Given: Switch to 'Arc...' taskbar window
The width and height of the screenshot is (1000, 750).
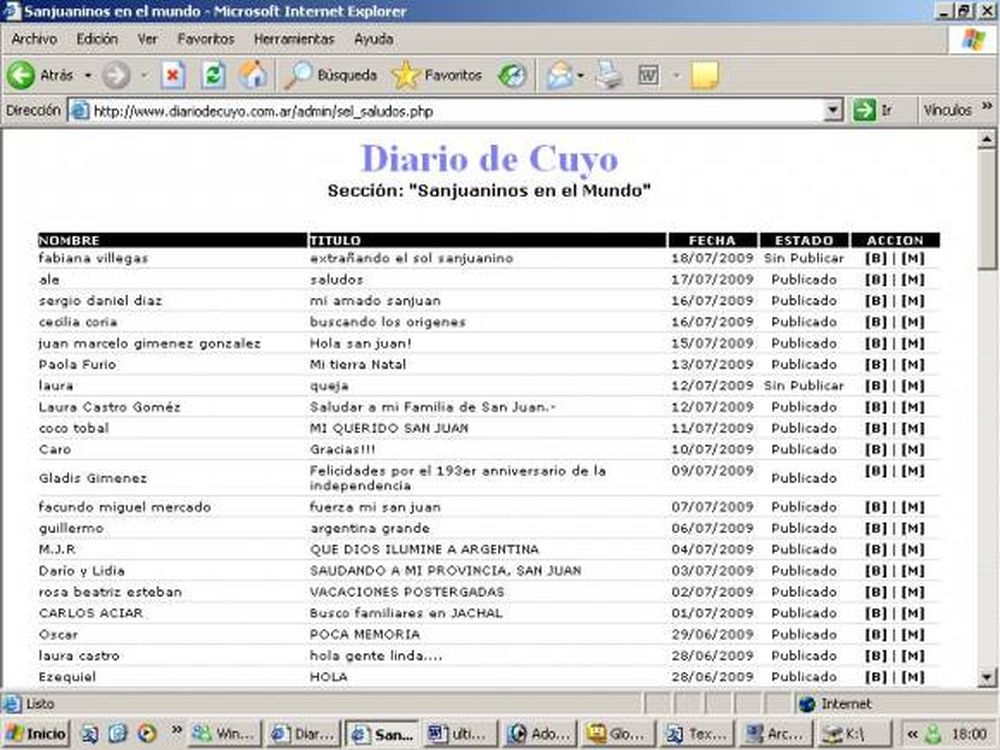Looking at the screenshot, I should (x=776, y=733).
